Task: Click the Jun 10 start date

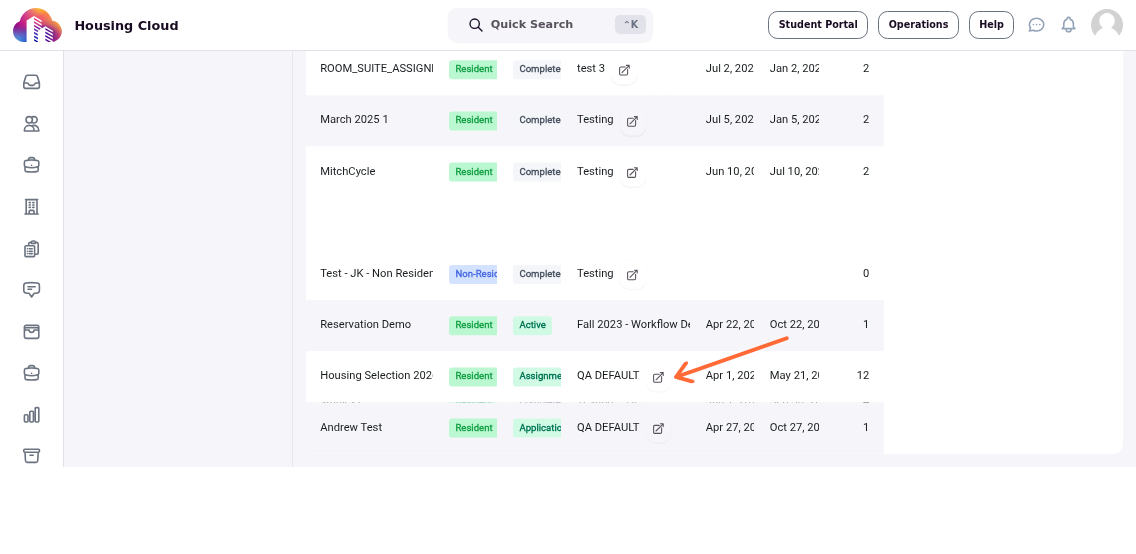Action: (730, 172)
